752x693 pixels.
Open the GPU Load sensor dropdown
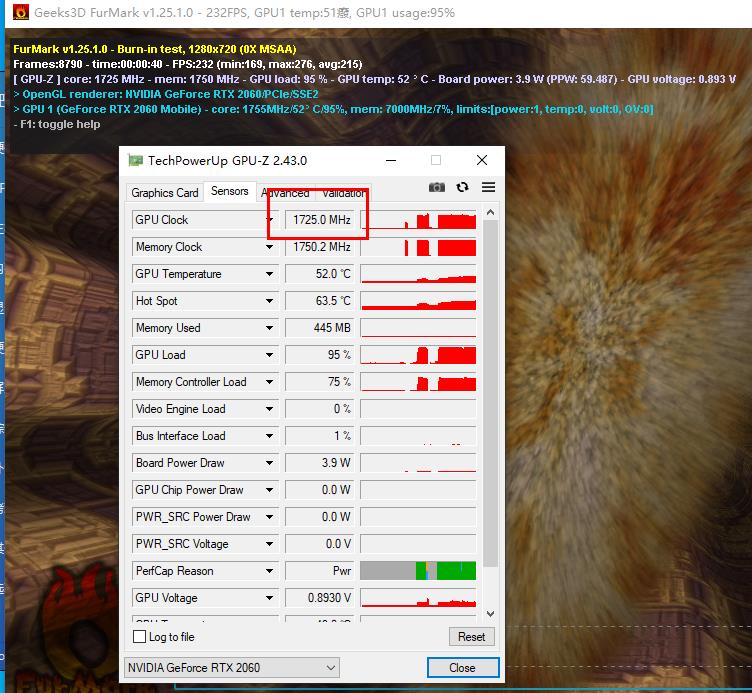[x=270, y=355]
